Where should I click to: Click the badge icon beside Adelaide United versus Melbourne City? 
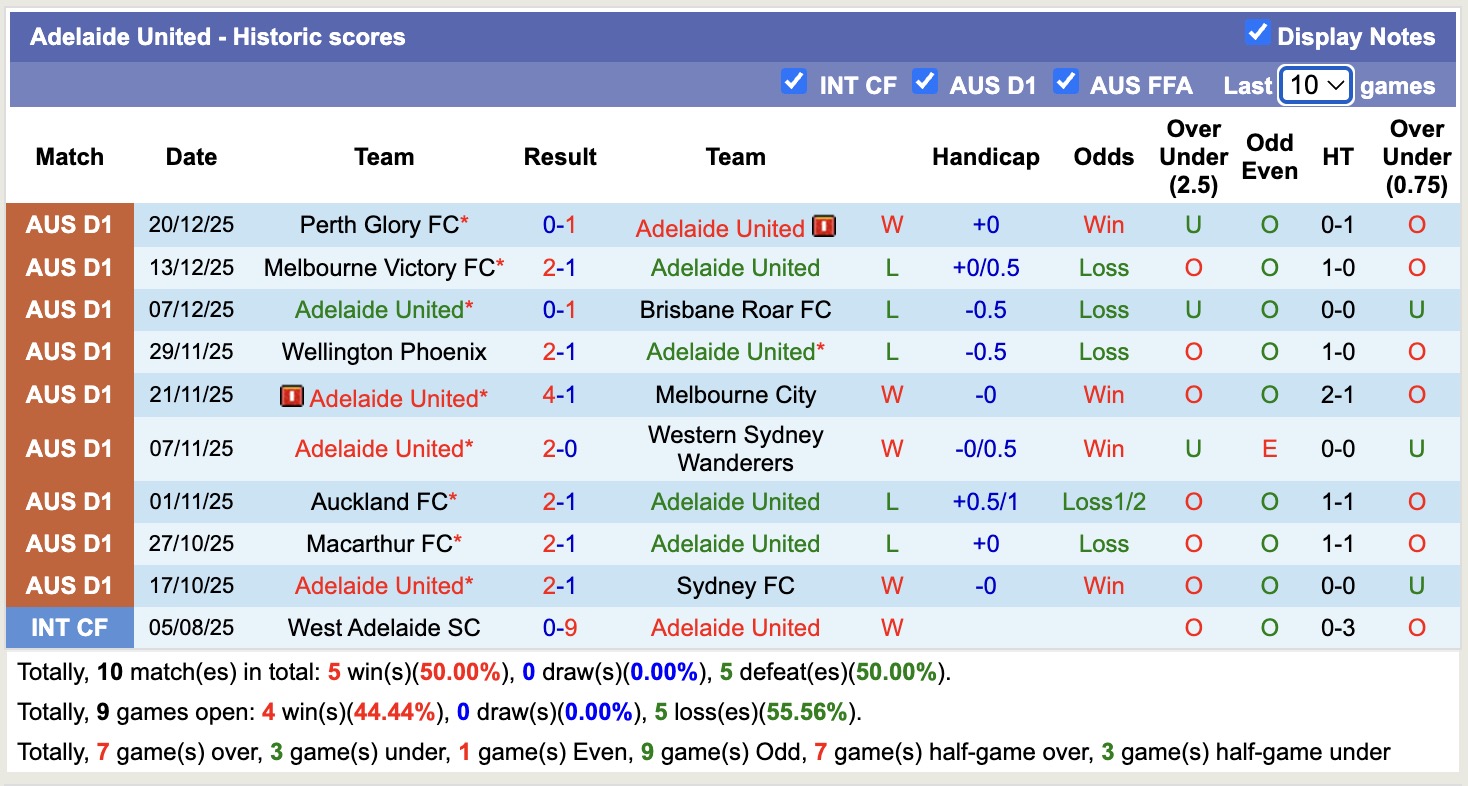tap(293, 395)
